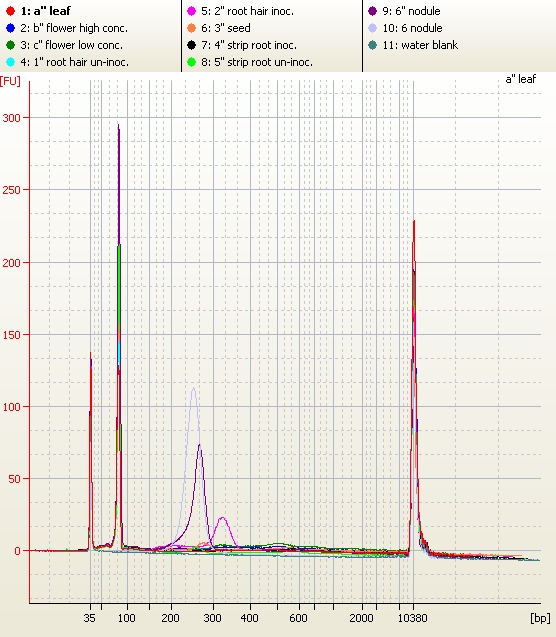This screenshot has width=556, height=637.
Task: Click the blue dot for flower high conc.
Action: pos(11,28)
